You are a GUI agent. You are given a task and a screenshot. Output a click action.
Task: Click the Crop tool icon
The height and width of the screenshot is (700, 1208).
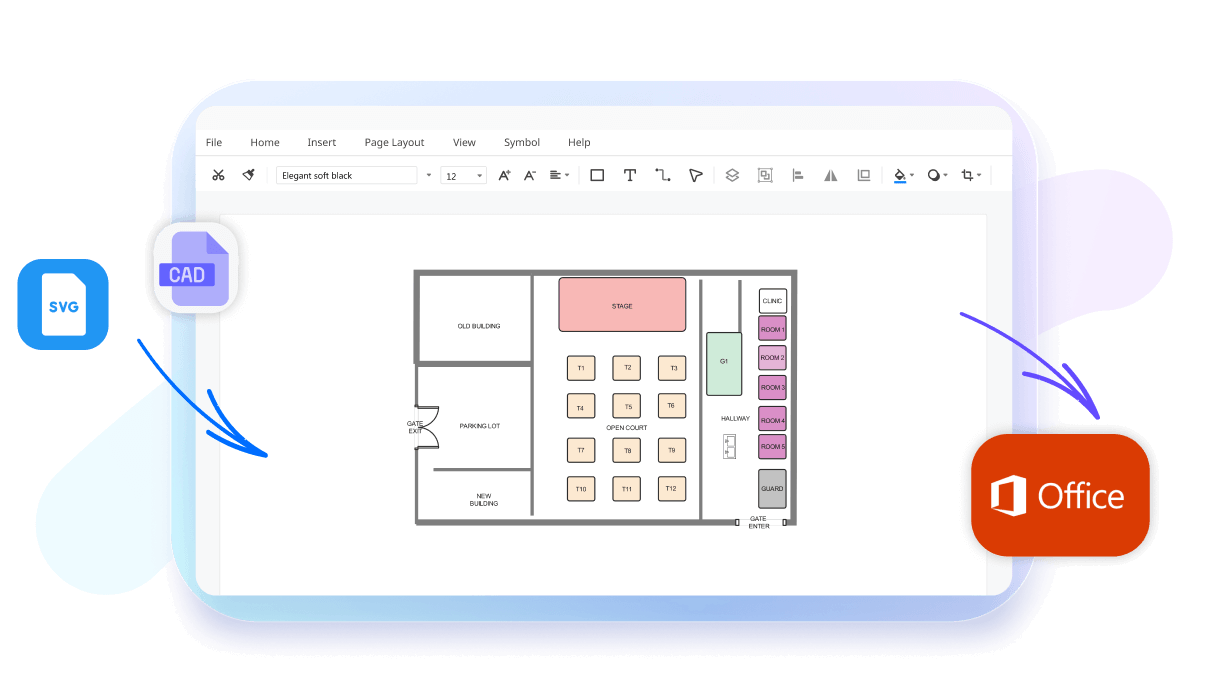967,175
